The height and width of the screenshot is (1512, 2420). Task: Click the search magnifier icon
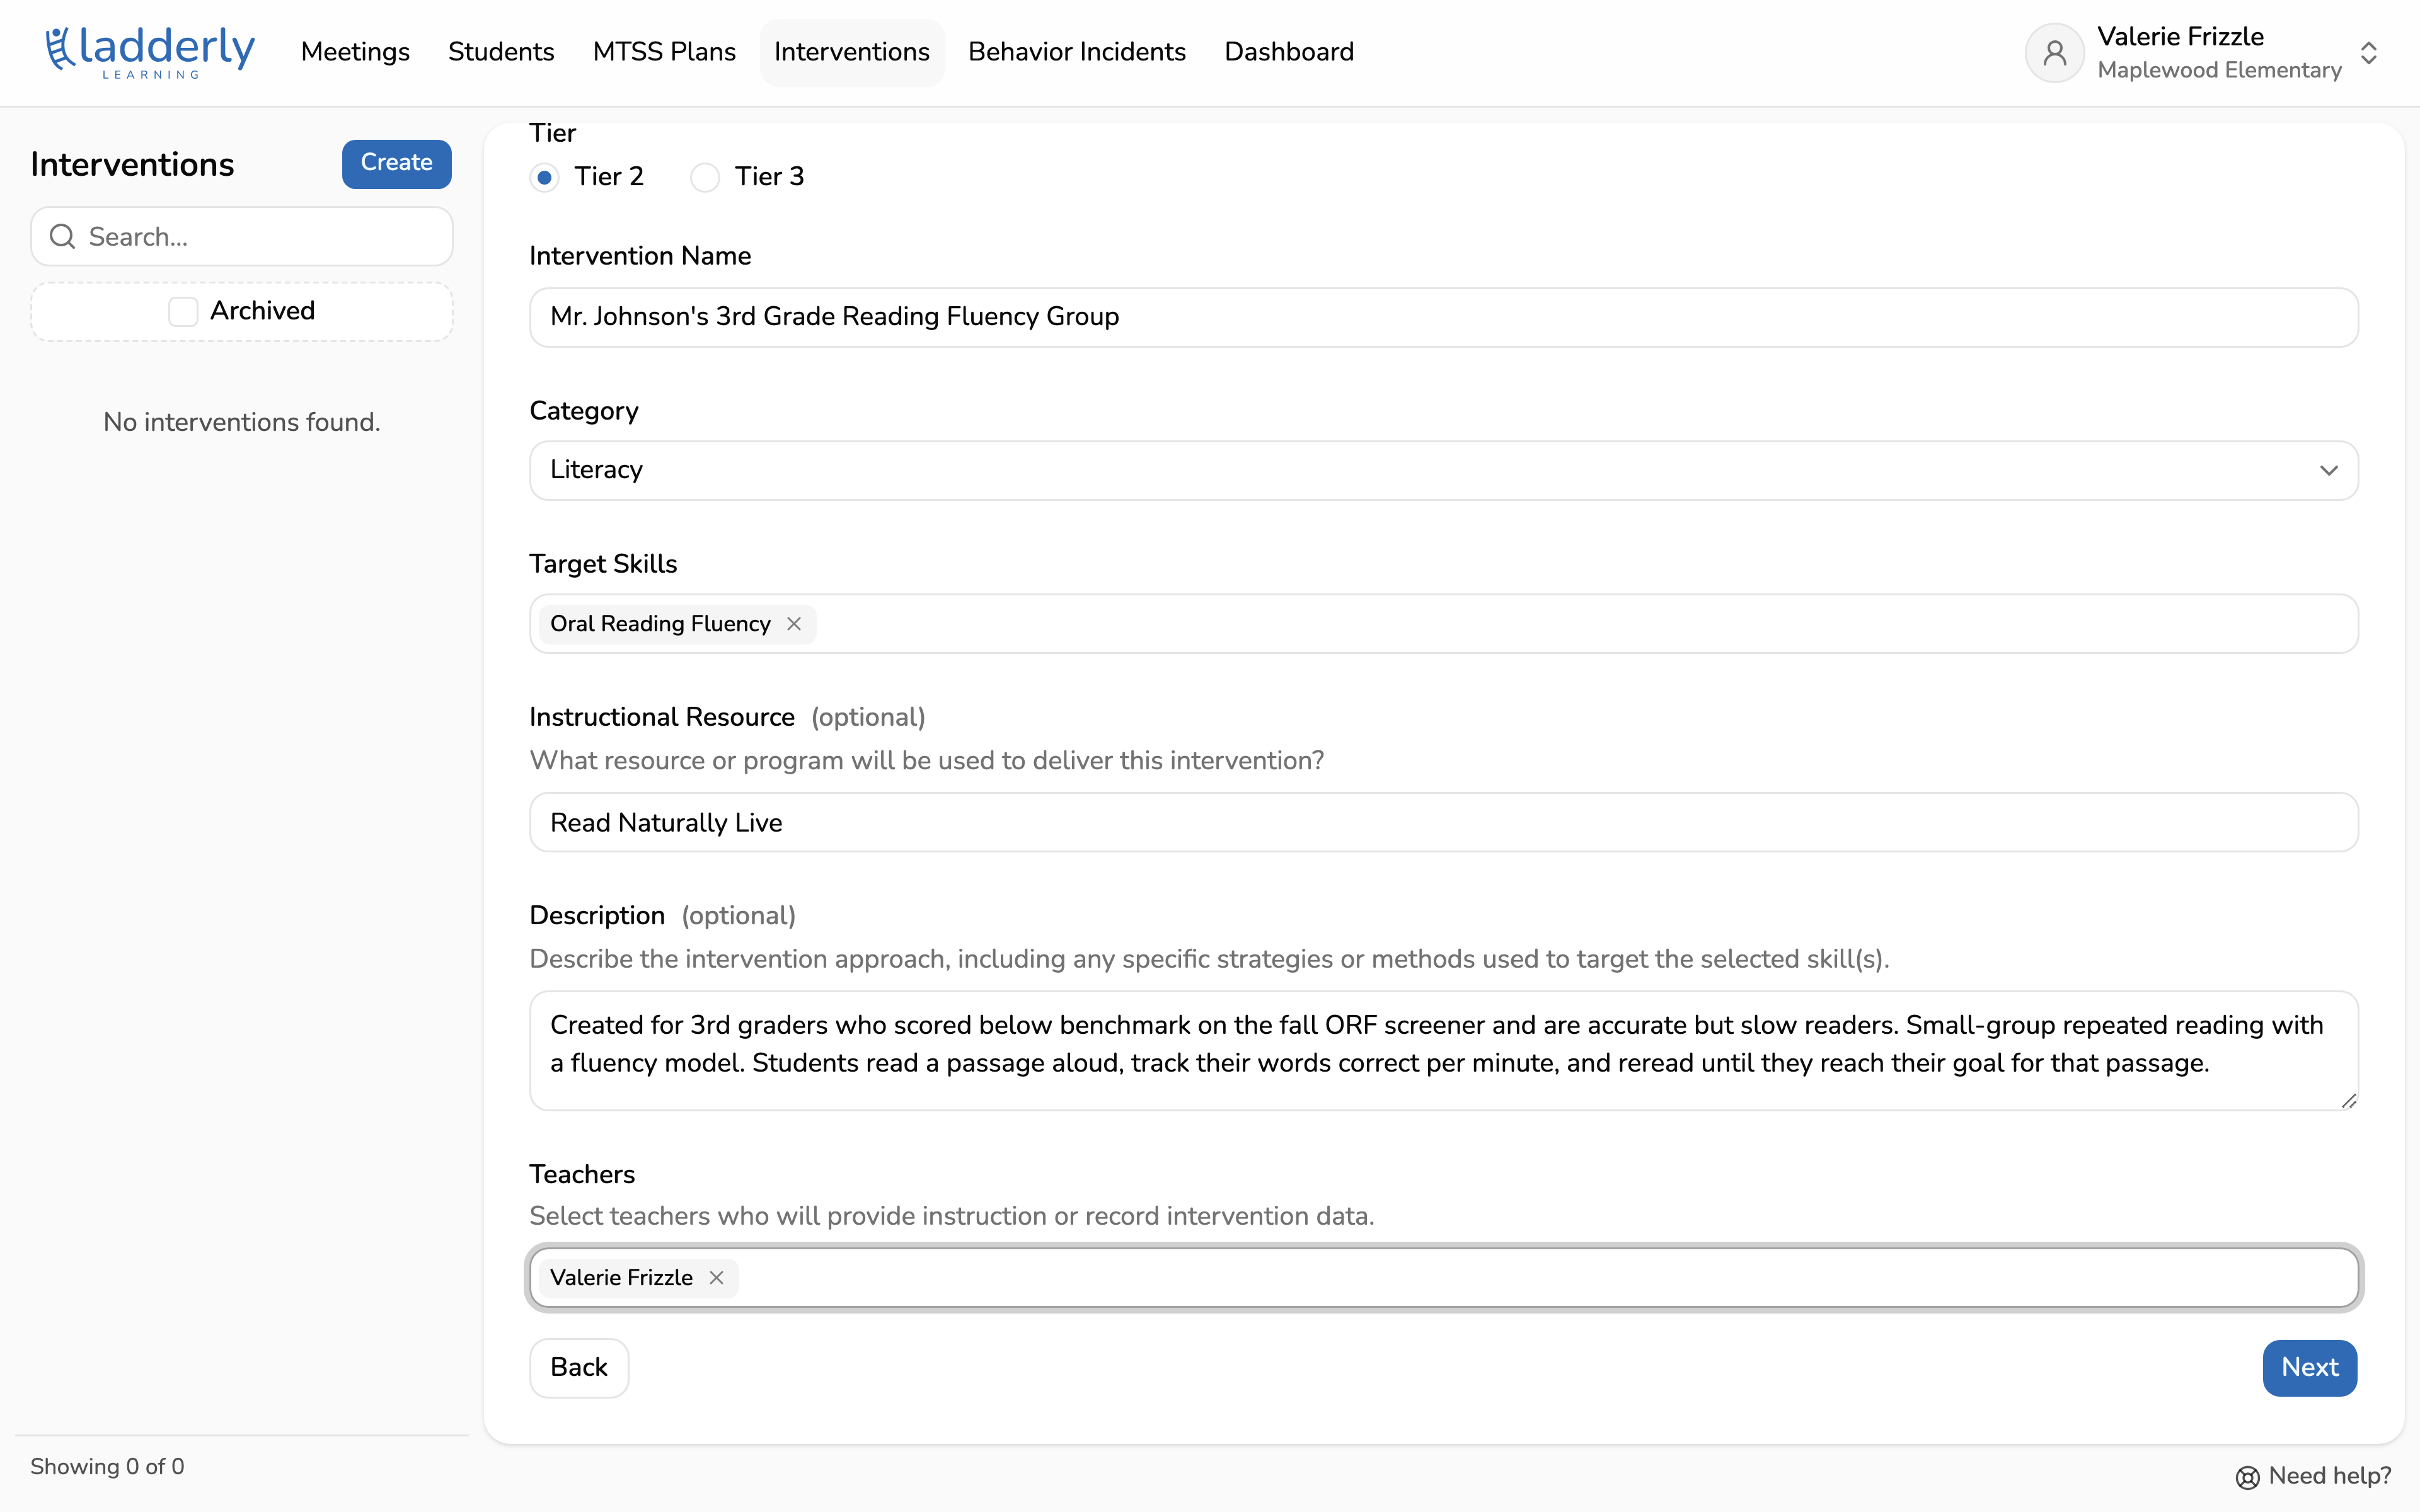63,236
